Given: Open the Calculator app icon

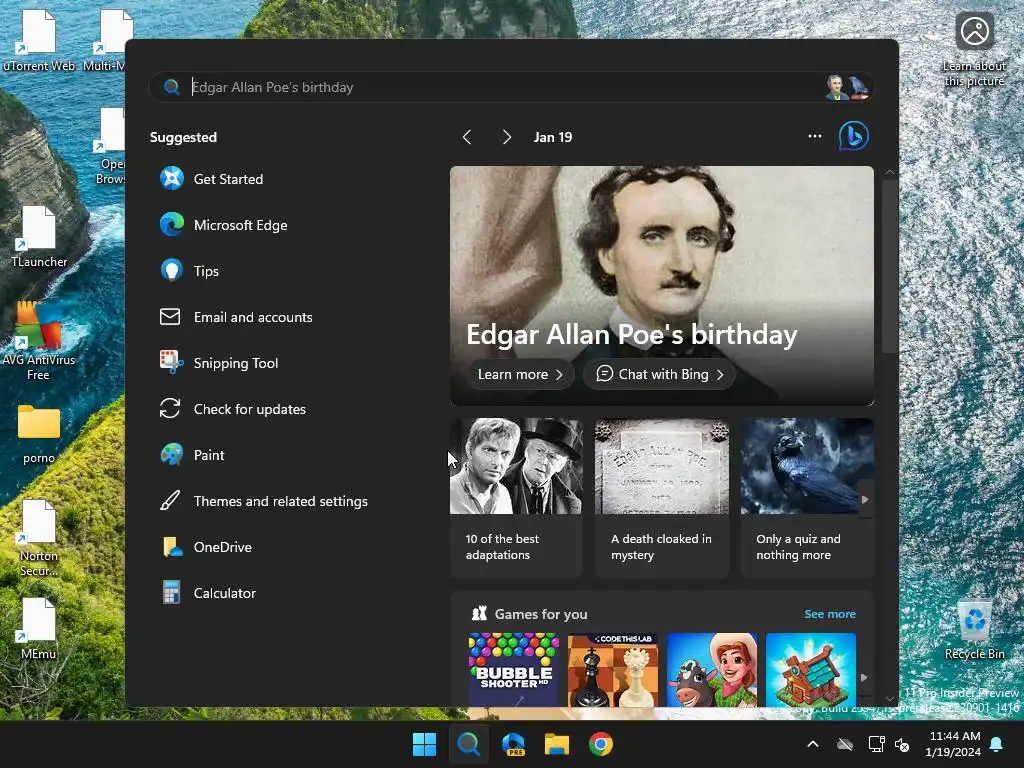Looking at the screenshot, I should (172, 592).
